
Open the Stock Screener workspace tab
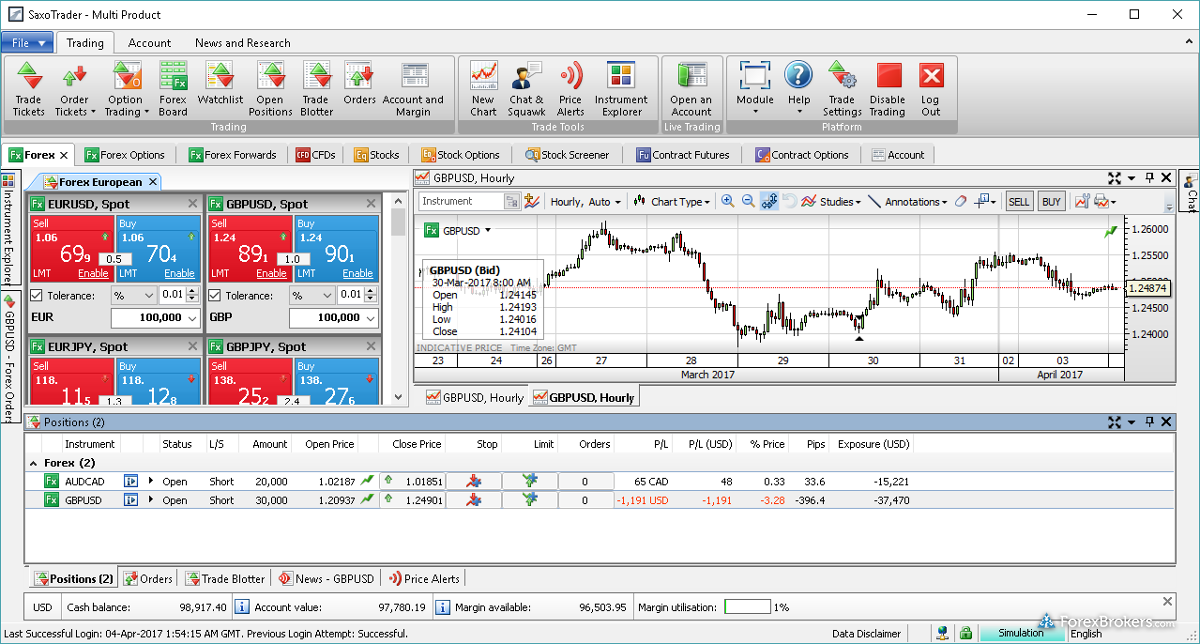pos(565,155)
